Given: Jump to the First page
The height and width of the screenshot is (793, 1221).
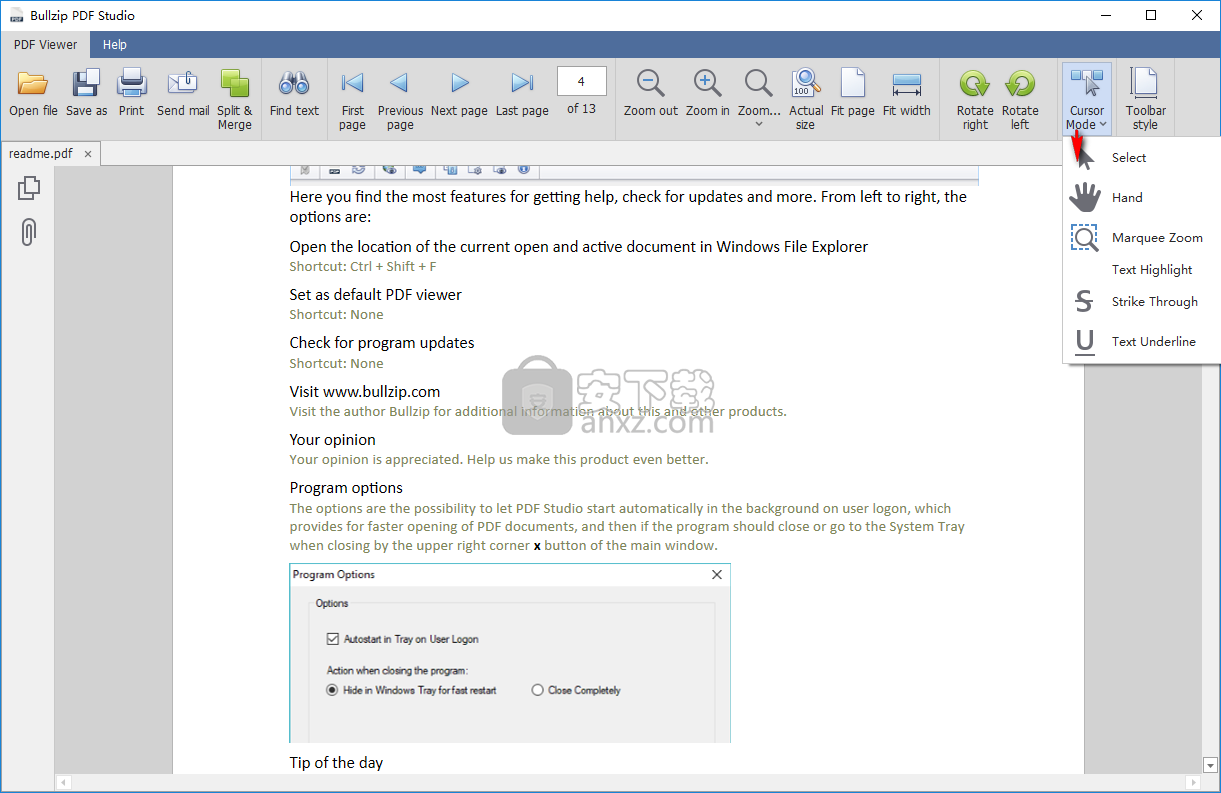Looking at the screenshot, I should pos(352,99).
